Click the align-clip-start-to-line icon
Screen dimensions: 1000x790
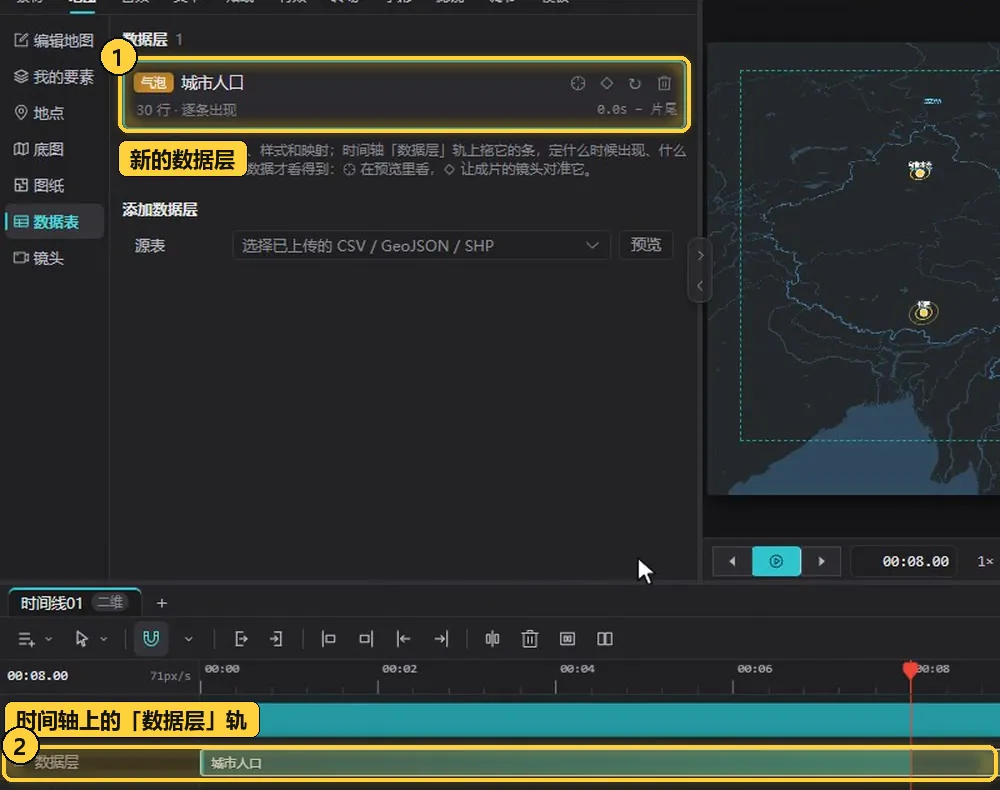328,639
